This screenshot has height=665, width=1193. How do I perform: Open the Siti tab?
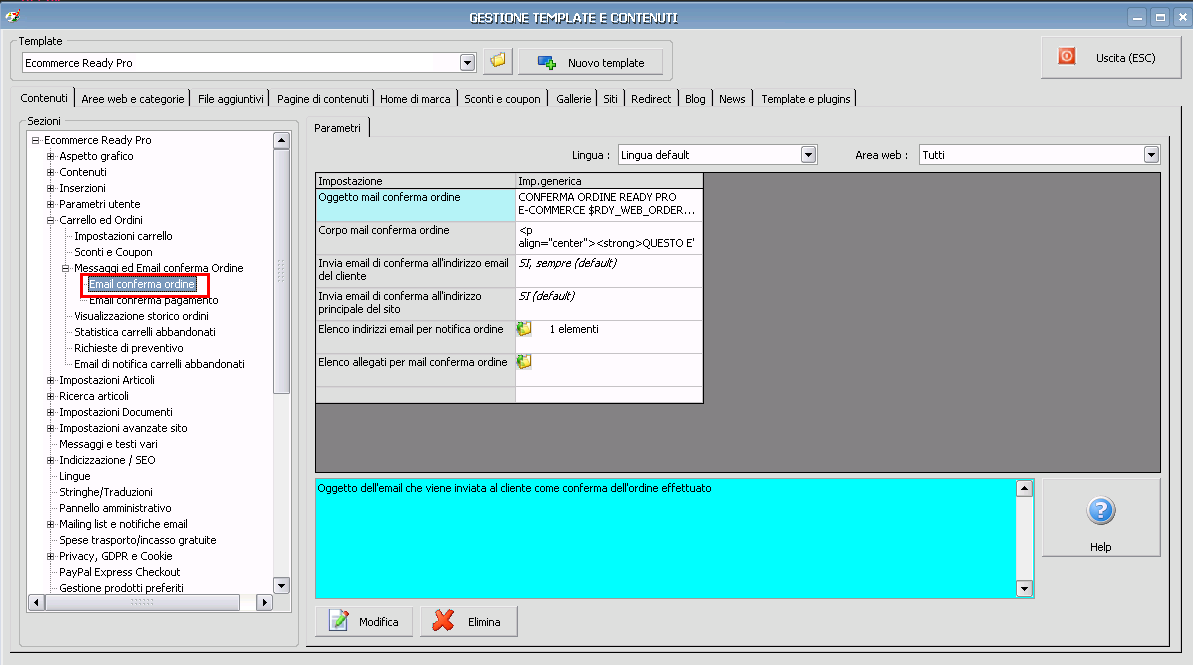coord(610,99)
